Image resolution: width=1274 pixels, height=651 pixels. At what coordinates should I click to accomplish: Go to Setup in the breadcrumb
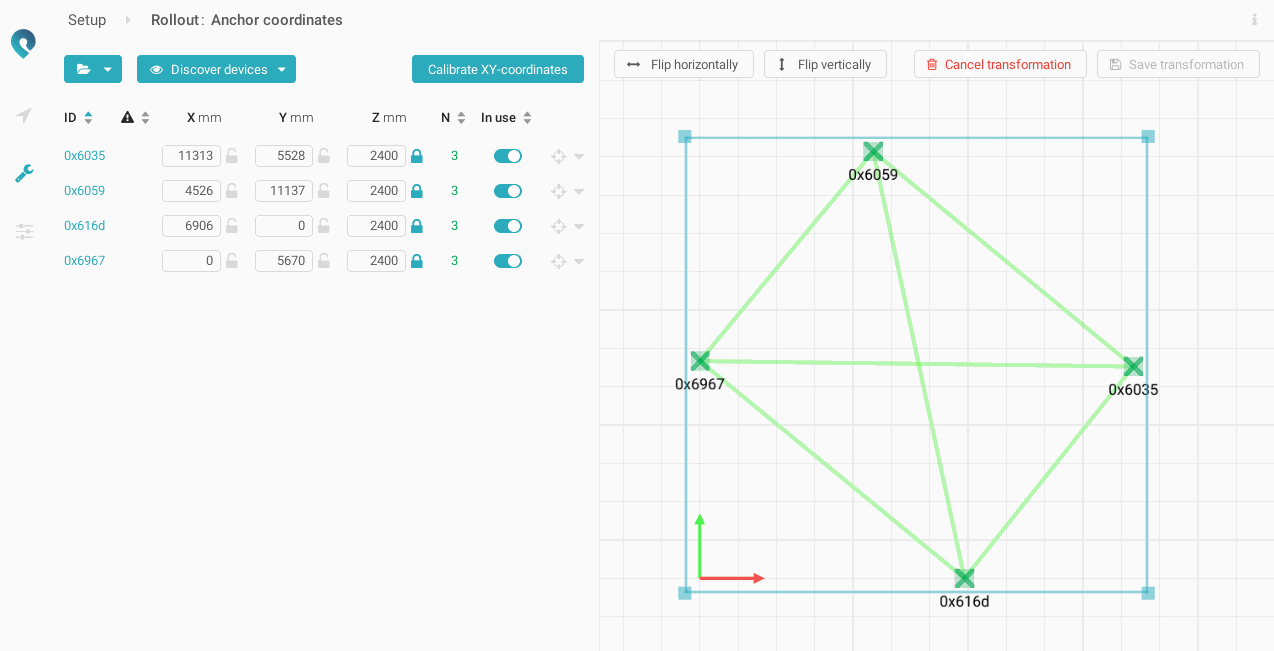click(87, 20)
